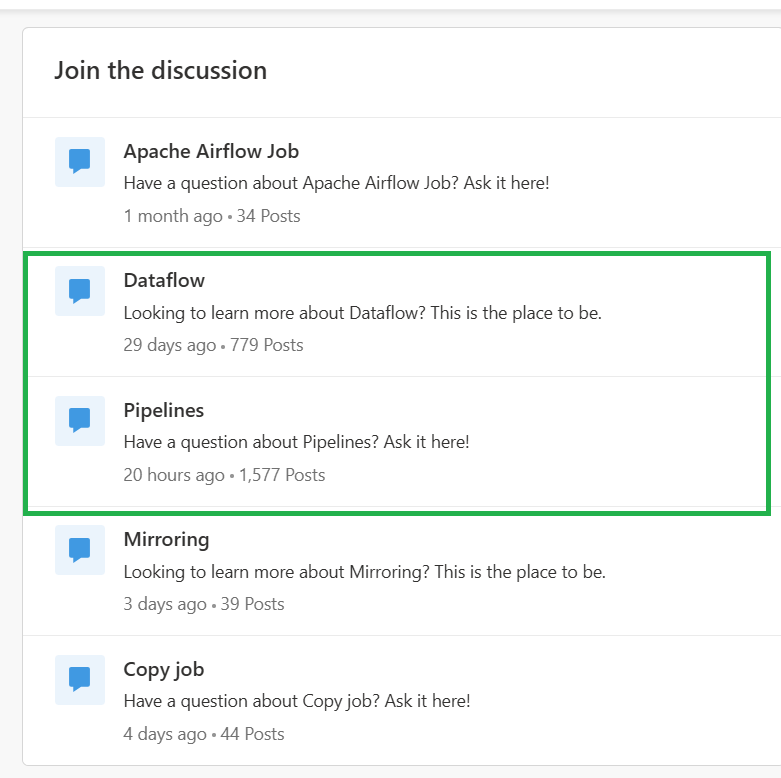Screen dimensions: 781x778
Task: Click the Dataflow forum chat icon
Action: point(80,291)
